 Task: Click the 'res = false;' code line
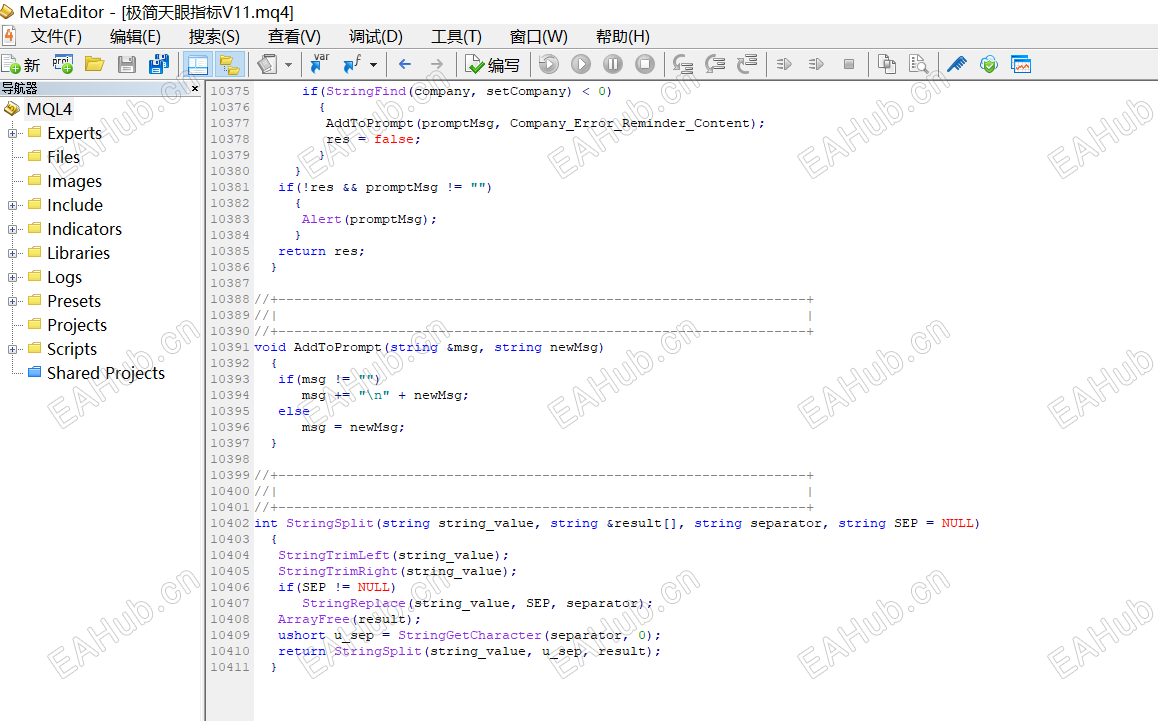pyautogui.click(x=373, y=139)
